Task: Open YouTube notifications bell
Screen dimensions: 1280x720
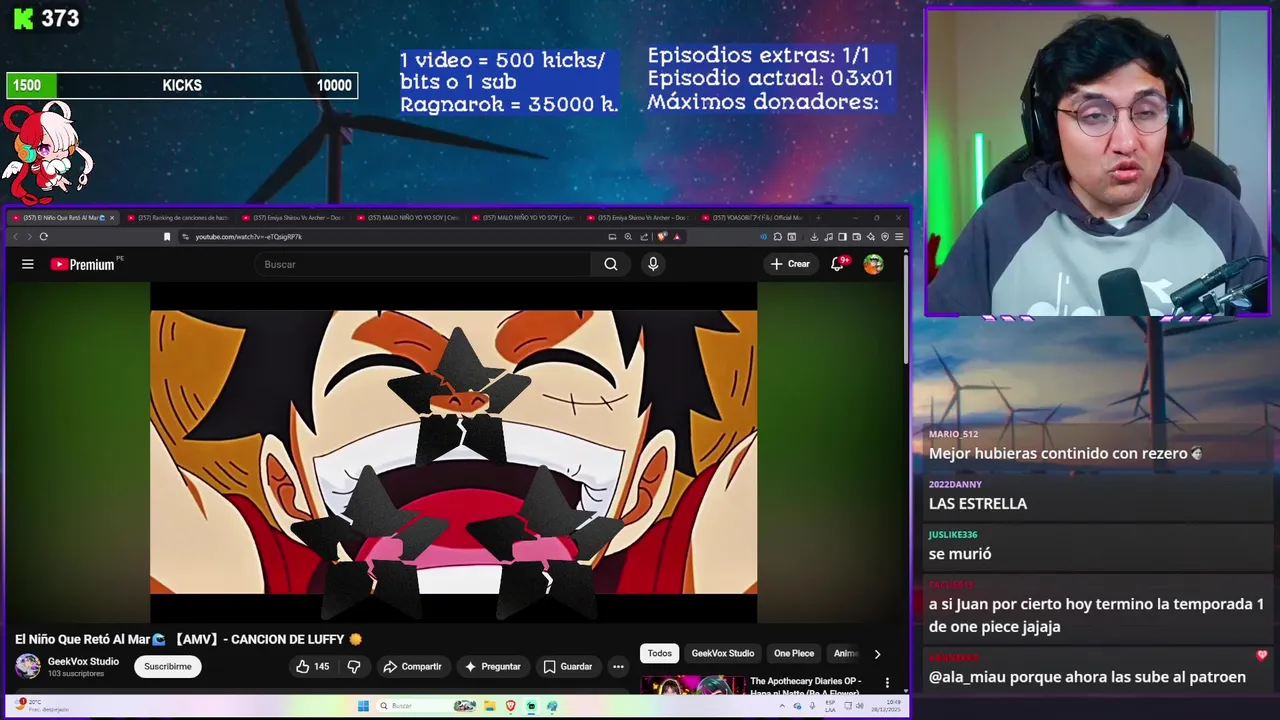Action: coord(838,264)
